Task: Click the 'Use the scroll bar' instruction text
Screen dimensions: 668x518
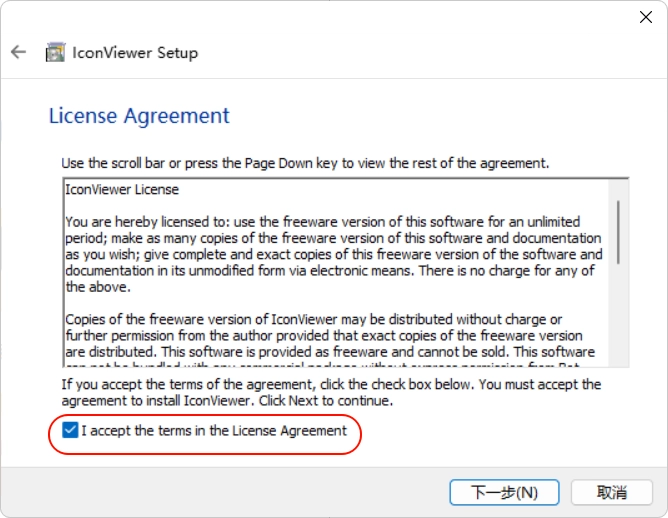Action: [x=305, y=163]
